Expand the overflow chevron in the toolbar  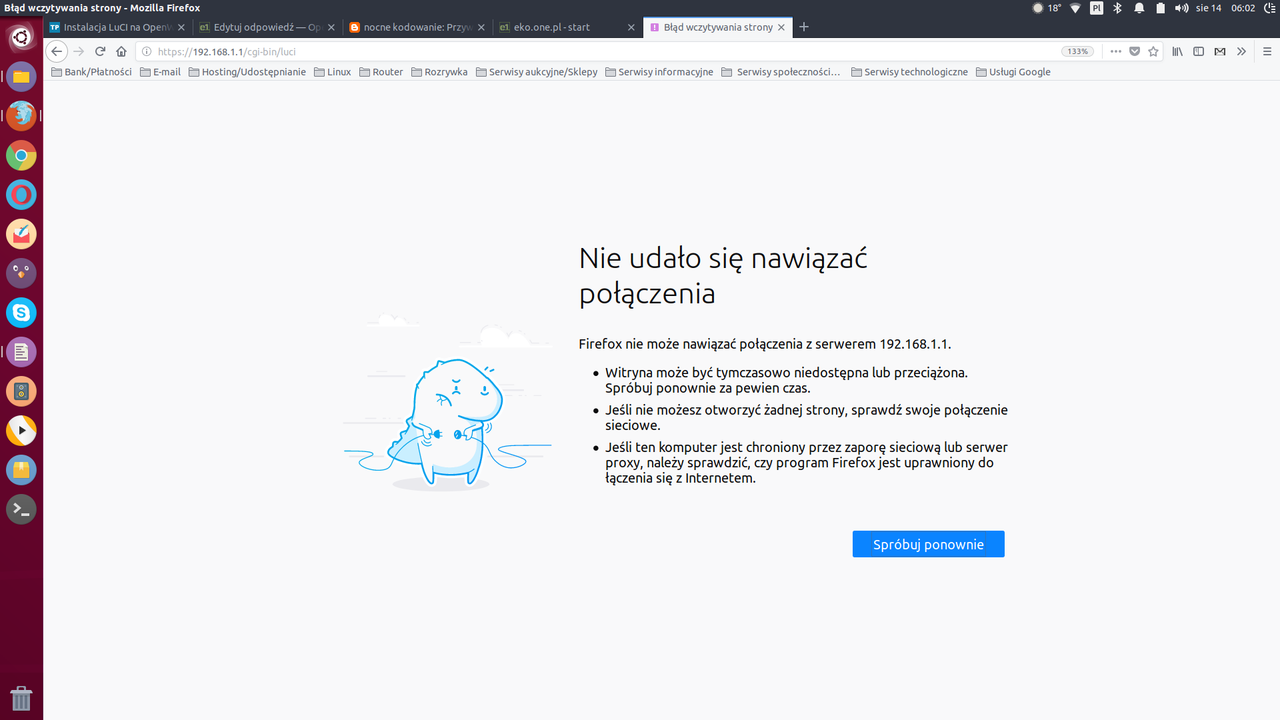(1241, 51)
